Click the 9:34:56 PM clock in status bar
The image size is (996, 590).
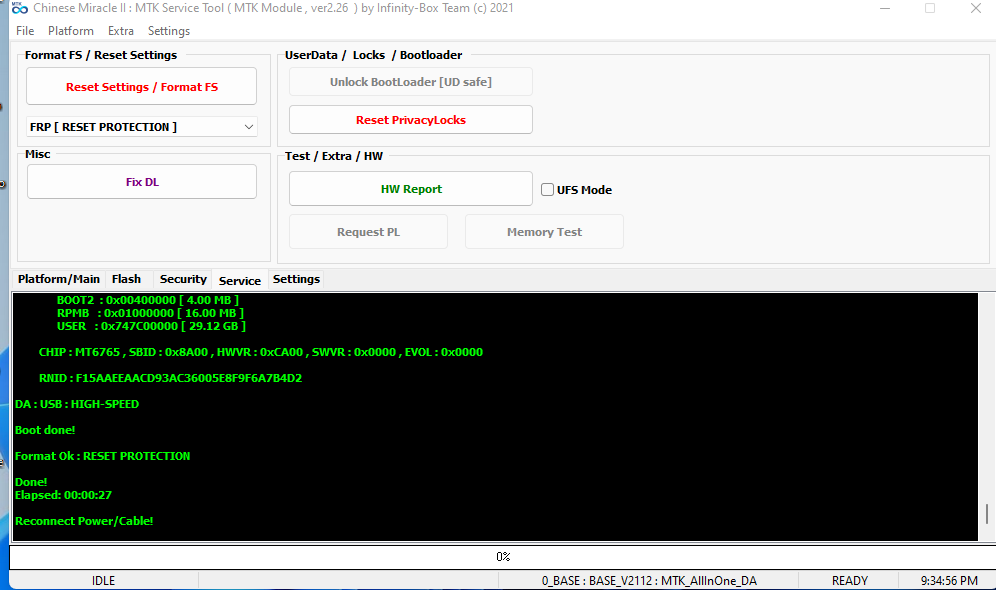pyautogui.click(x=949, y=580)
